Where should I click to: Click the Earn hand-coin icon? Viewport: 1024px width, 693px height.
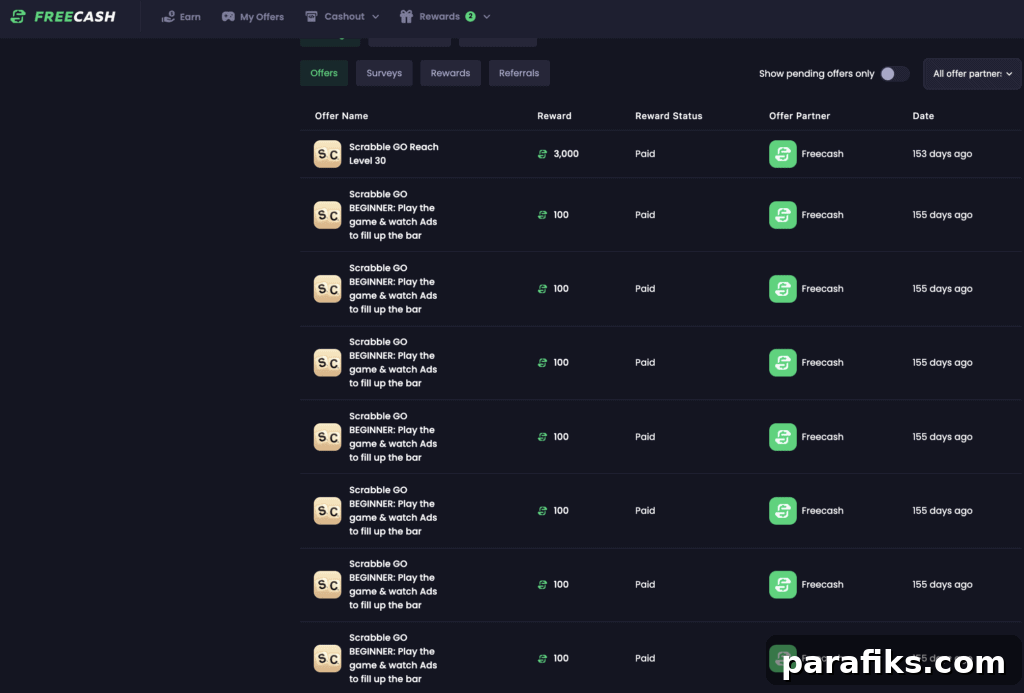(x=168, y=16)
